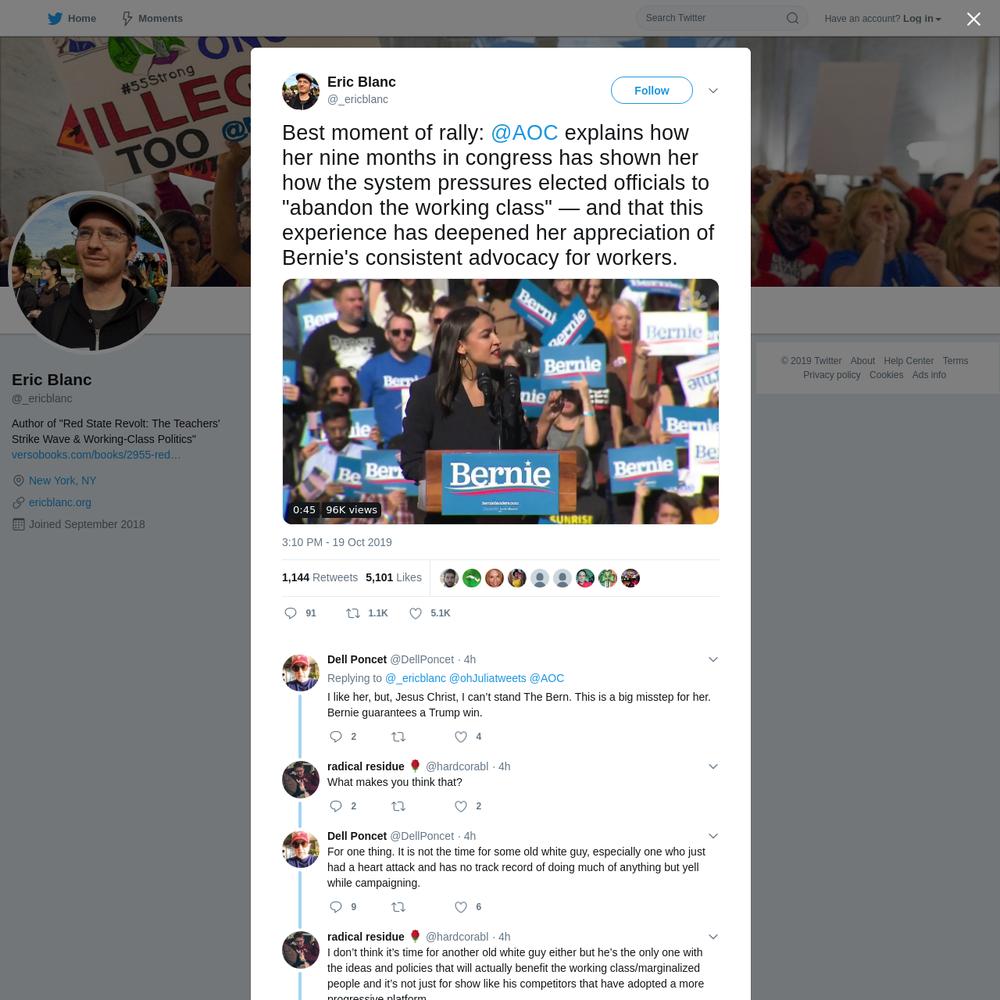Expand chevron menu on Dell Poncet's first reply
Image resolution: width=1000 pixels, height=1000 pixels.
coord(713,659)
